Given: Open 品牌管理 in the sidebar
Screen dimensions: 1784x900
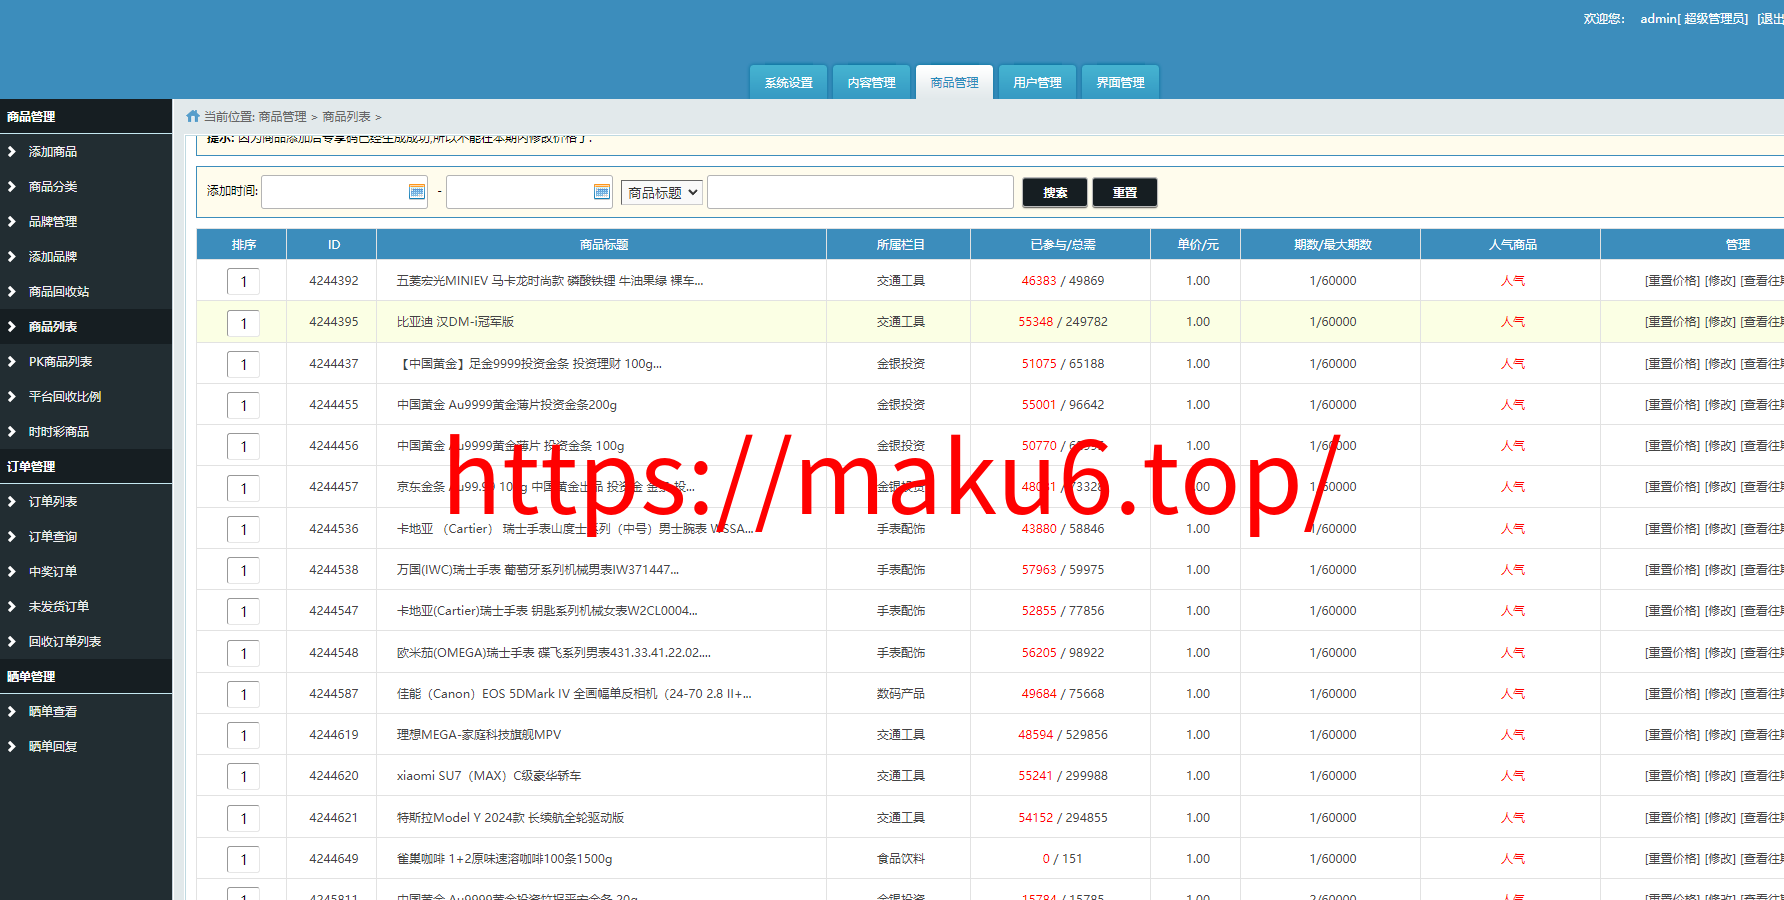Looking at the screenshot, I should (x=53, y=222).
